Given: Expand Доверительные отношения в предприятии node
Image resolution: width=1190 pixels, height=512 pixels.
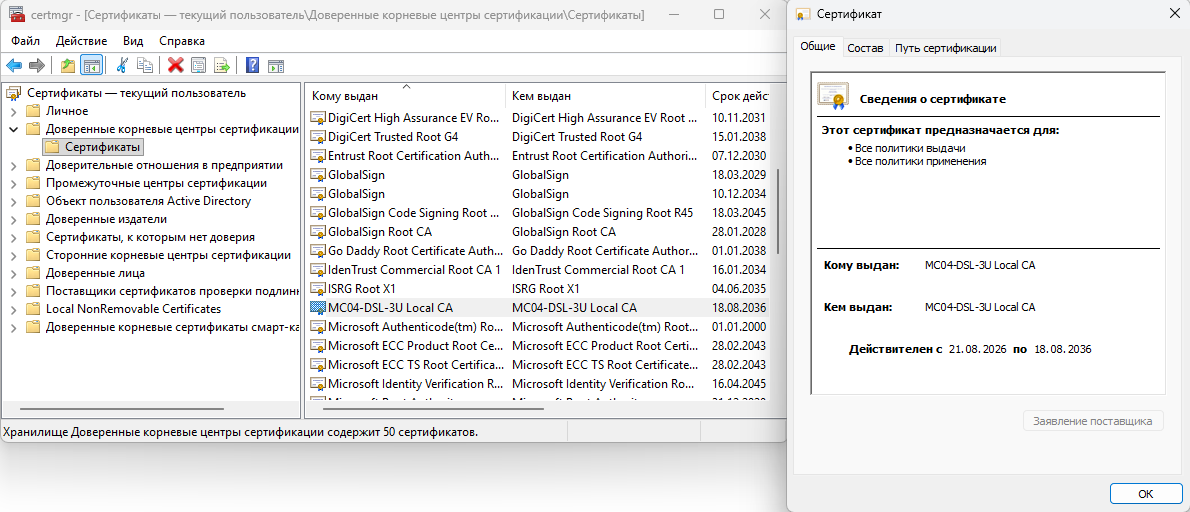Looking at the screenshot, I should click(x=13, y=165).
